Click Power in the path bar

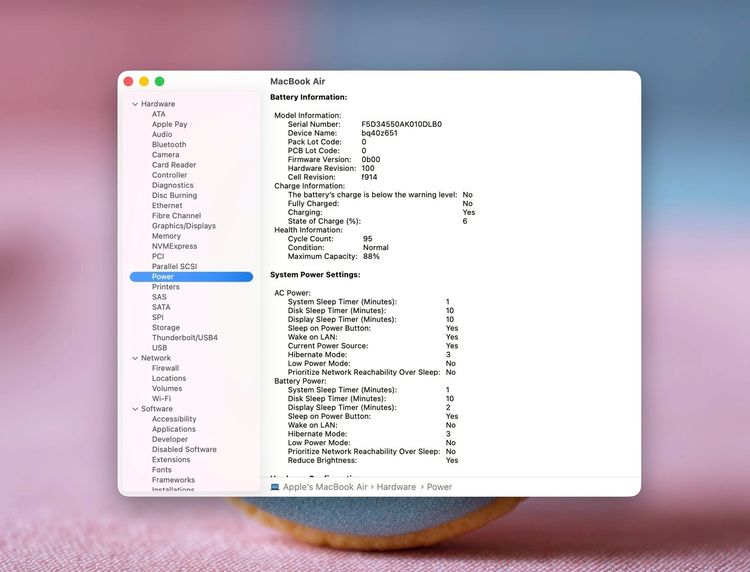(x=439, y=487)
